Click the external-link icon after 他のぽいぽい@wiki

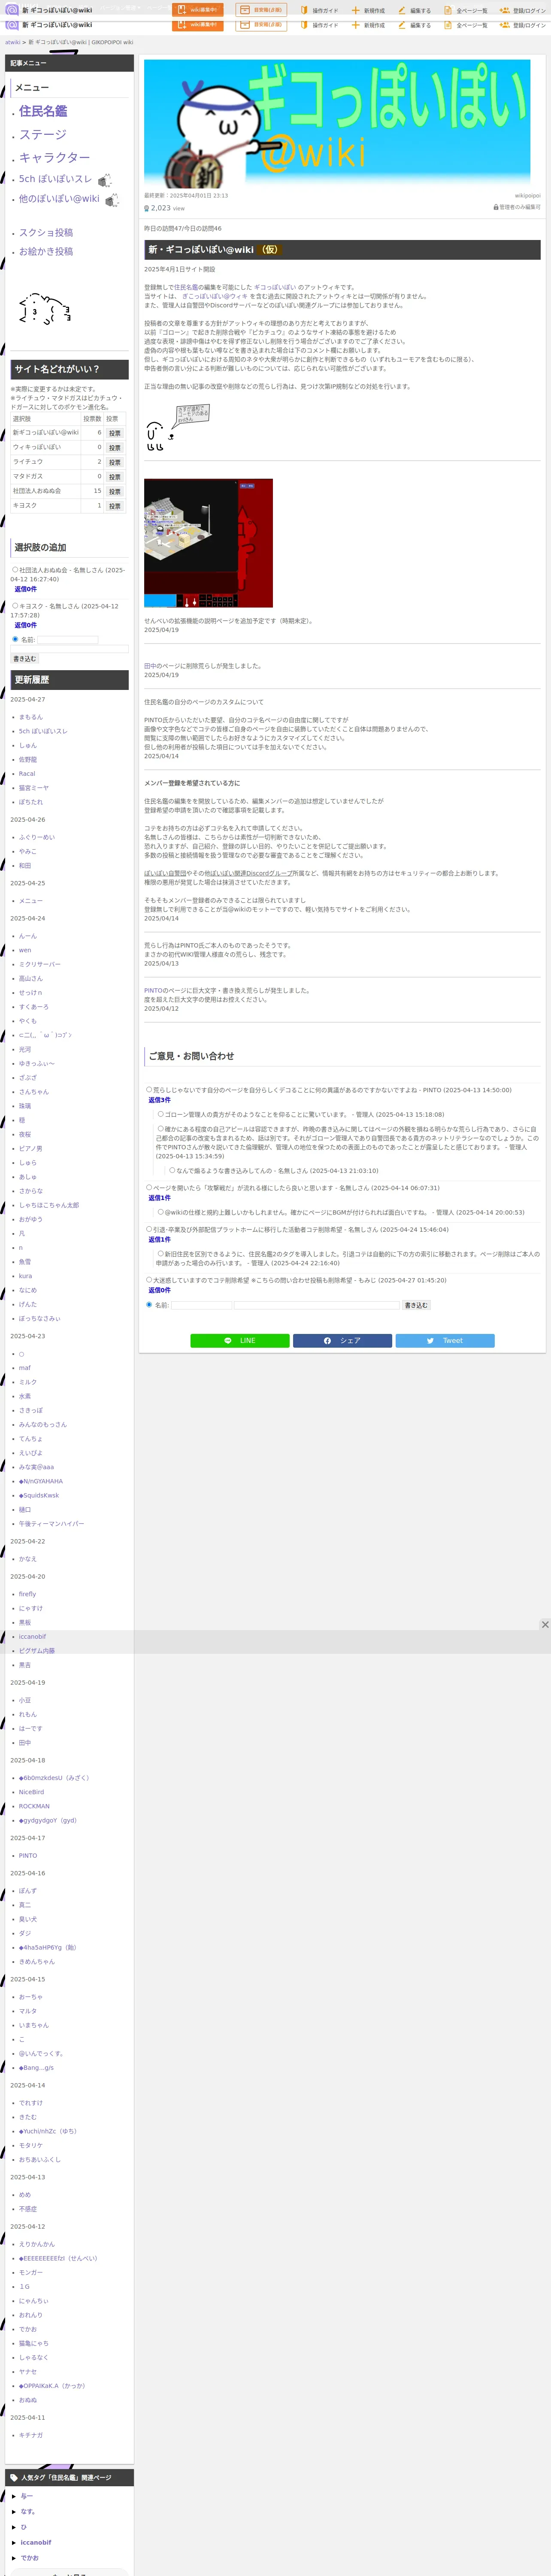(x=111, y=200)
